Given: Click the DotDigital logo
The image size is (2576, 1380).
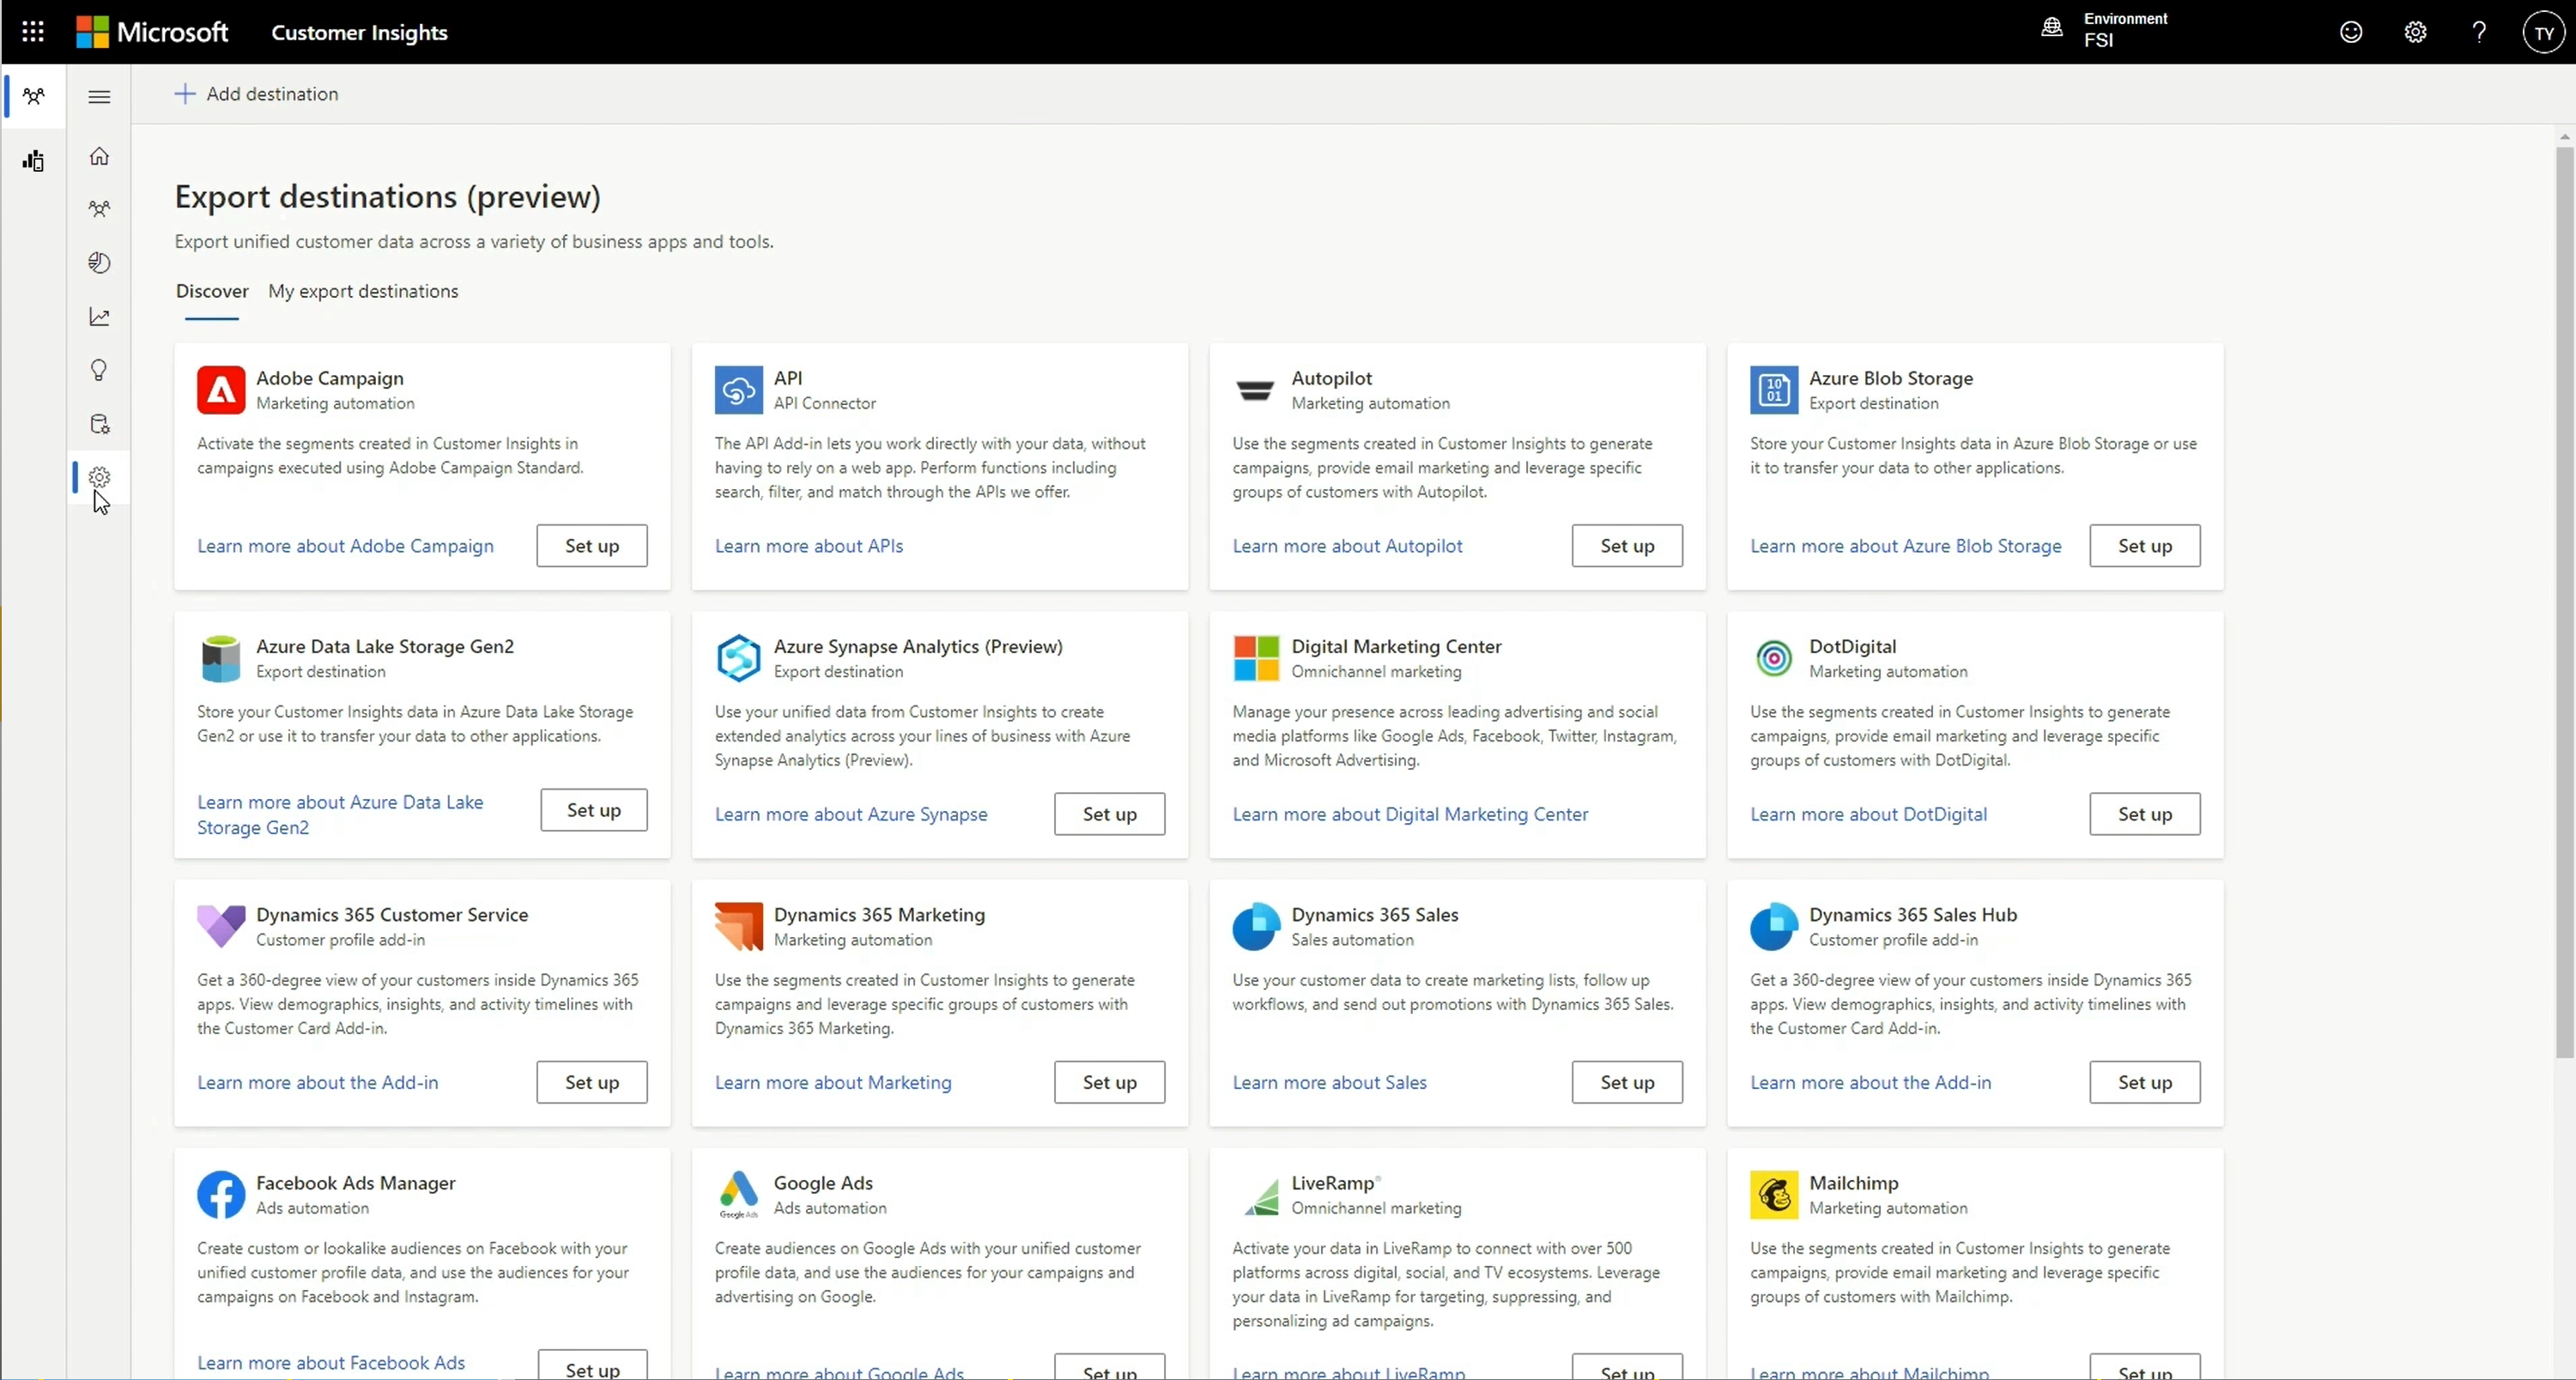Looking at the screenshot, I should click(x=1774, y=658).
